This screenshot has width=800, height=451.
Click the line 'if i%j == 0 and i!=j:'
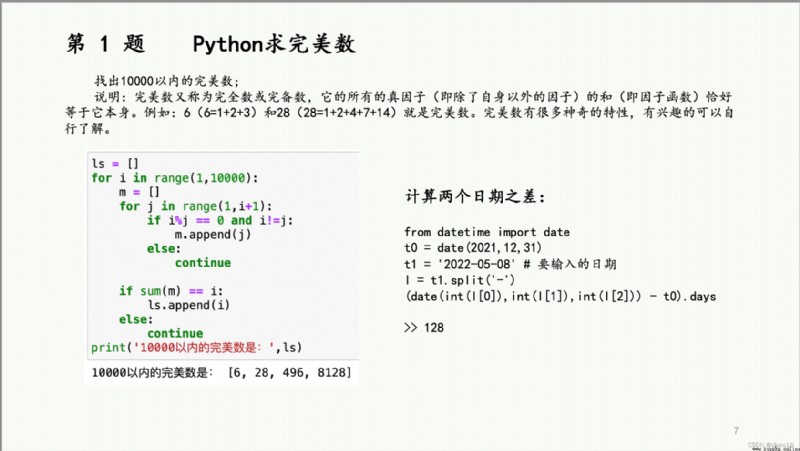pos(220,220)
